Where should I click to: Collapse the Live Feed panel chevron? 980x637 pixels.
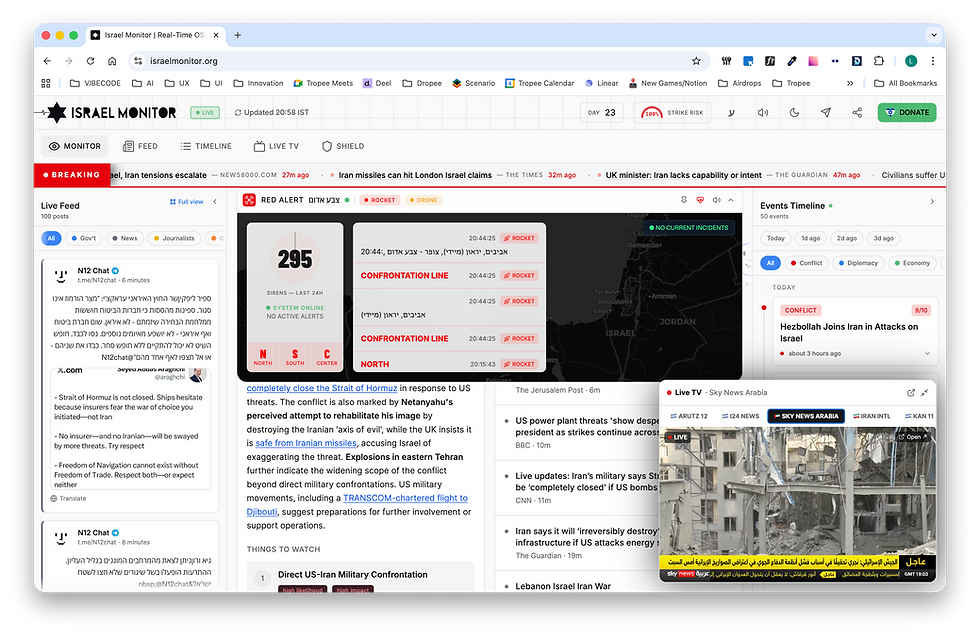pos(215,202)
